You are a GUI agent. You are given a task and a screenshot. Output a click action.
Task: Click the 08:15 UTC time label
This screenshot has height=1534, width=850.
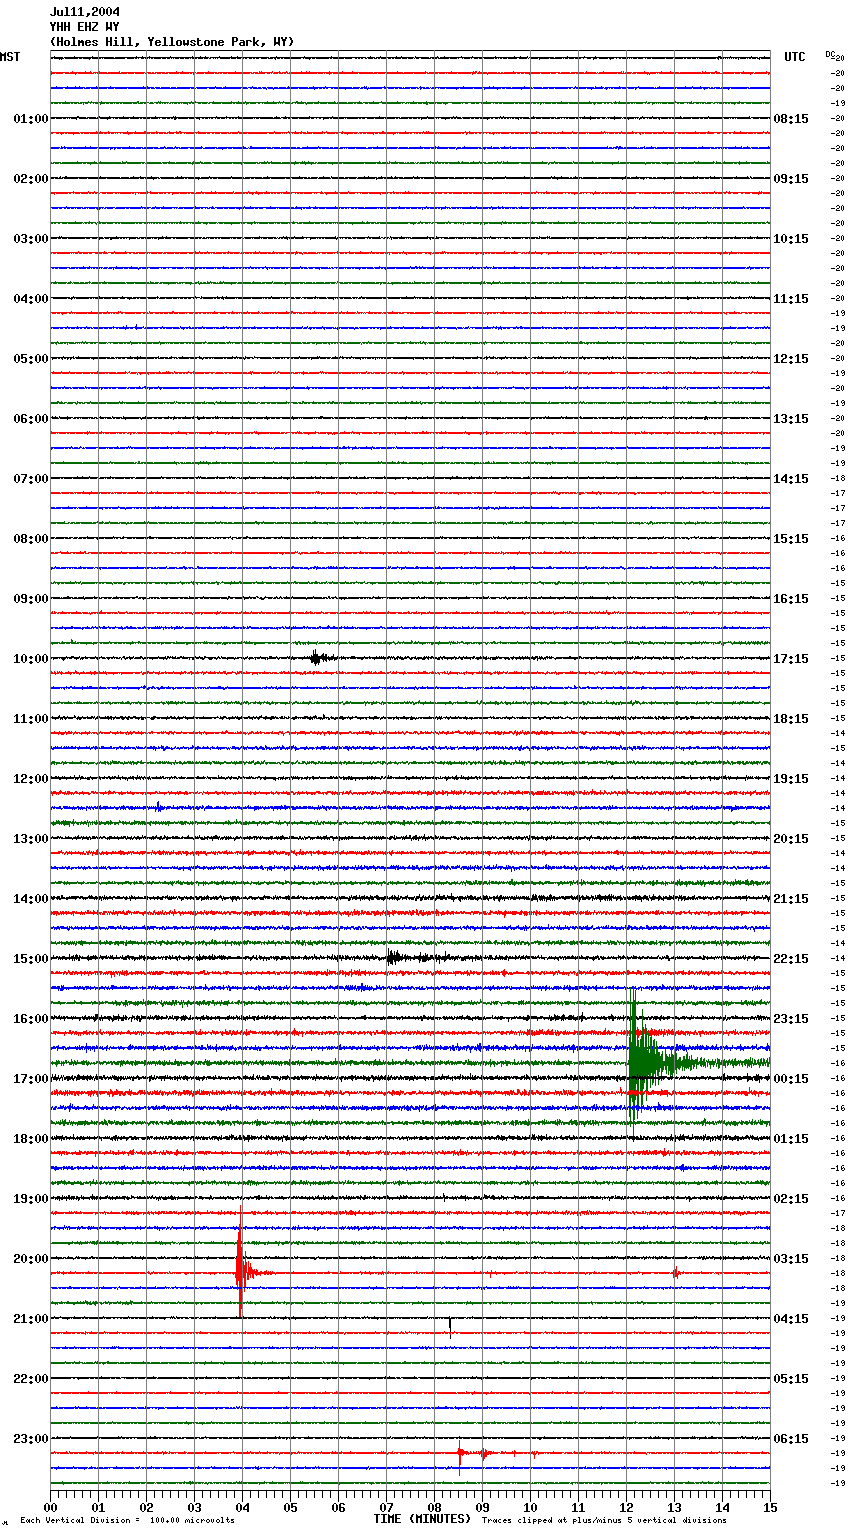(791, 119)
